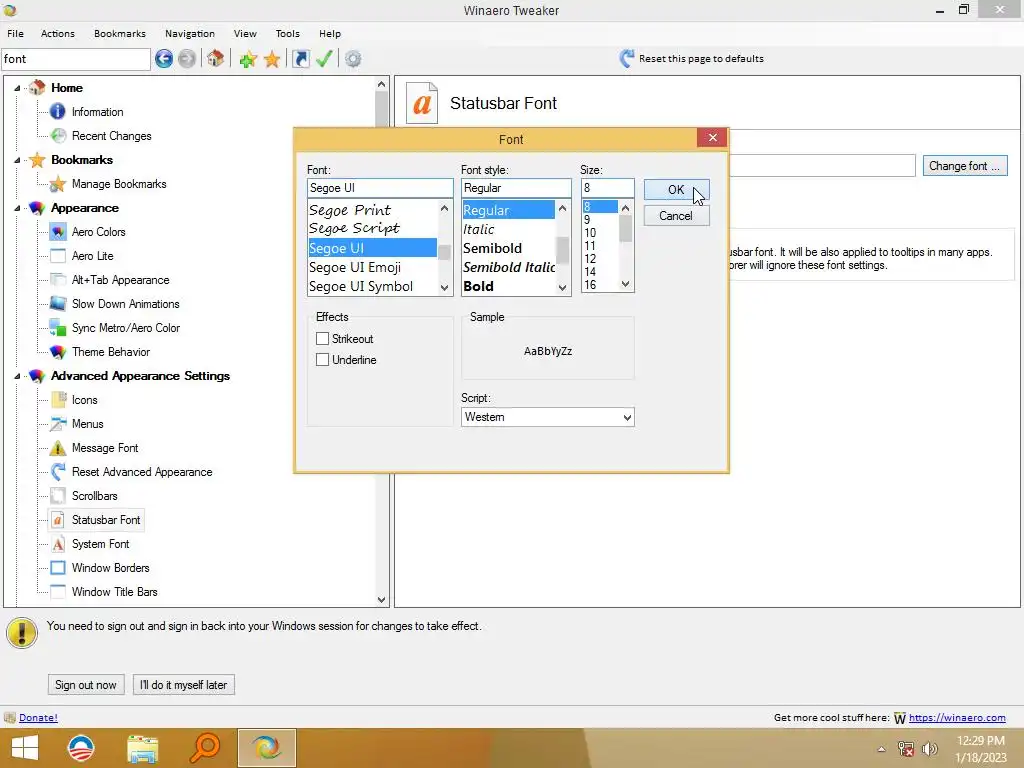Open File Explorer in taskbar

142,748
